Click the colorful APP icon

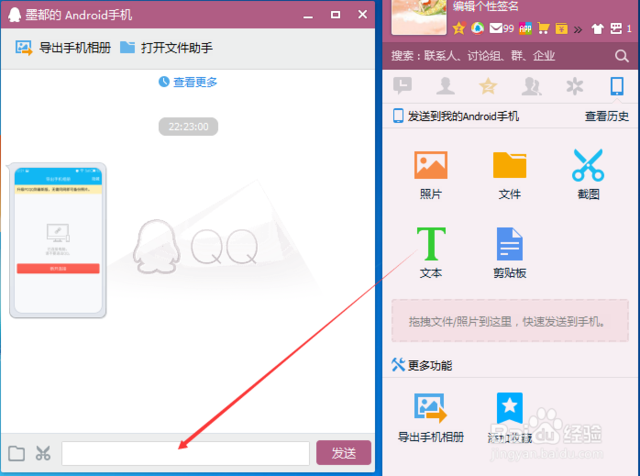coord(525,28)
